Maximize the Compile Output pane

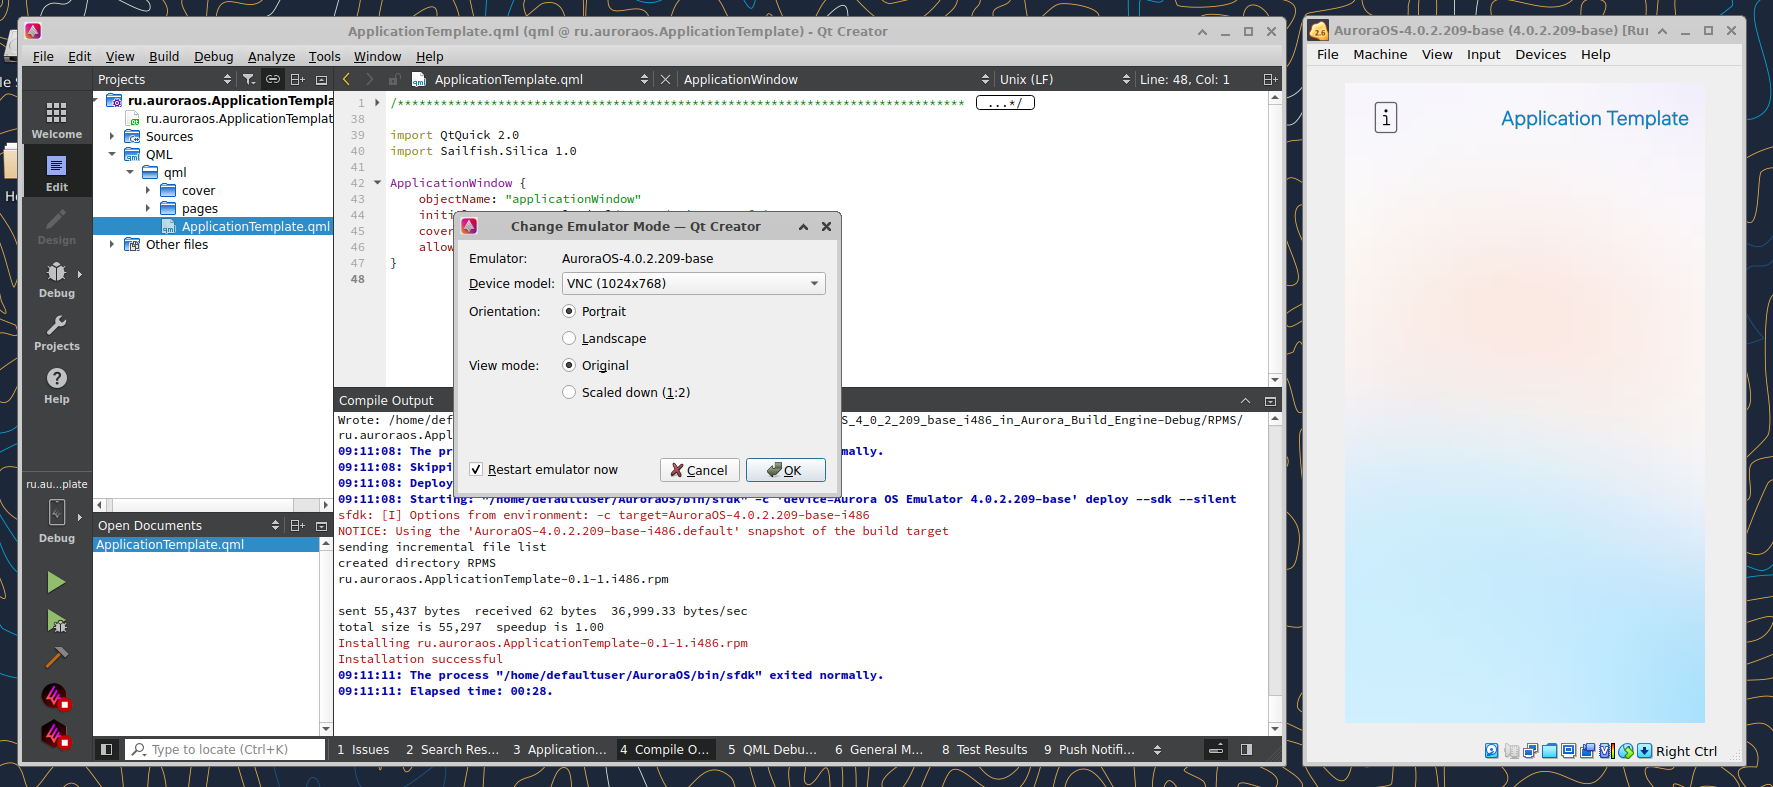coord(1246,400)
